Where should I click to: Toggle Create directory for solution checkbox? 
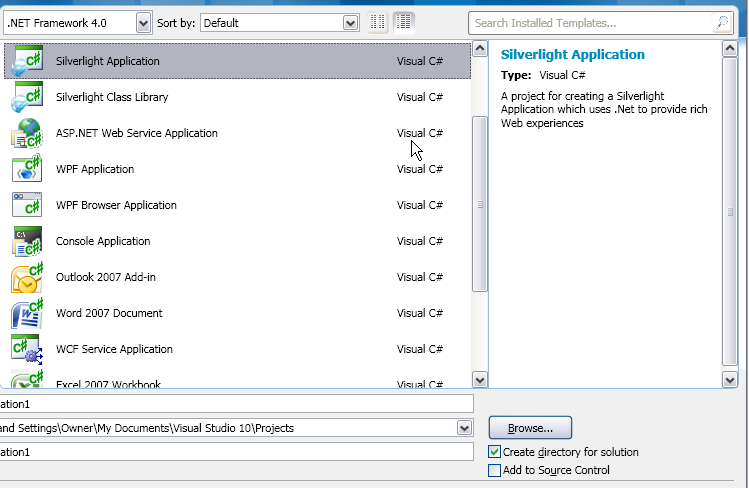tap(494, 452)
